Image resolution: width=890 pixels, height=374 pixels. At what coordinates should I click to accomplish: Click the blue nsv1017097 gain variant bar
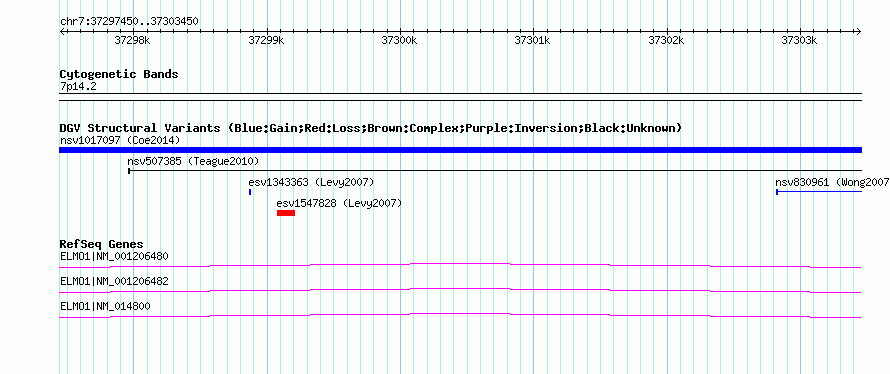[x=460, y=150]
